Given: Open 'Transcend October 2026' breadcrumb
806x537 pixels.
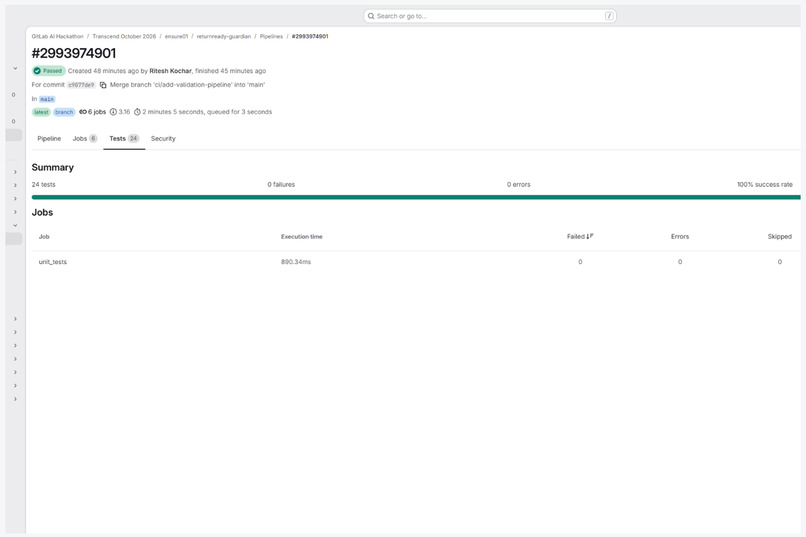Looking at the screenshot, I should [124, 36].
